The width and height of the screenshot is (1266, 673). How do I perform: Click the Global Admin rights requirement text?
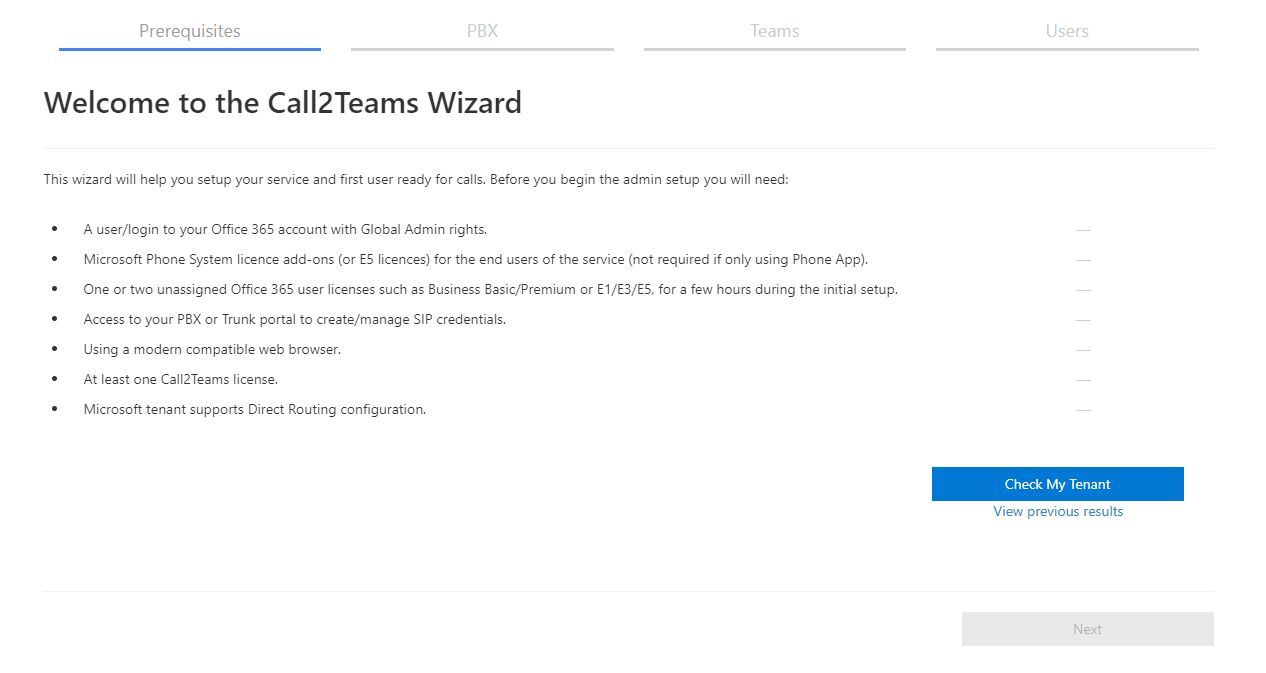point(285,229)
